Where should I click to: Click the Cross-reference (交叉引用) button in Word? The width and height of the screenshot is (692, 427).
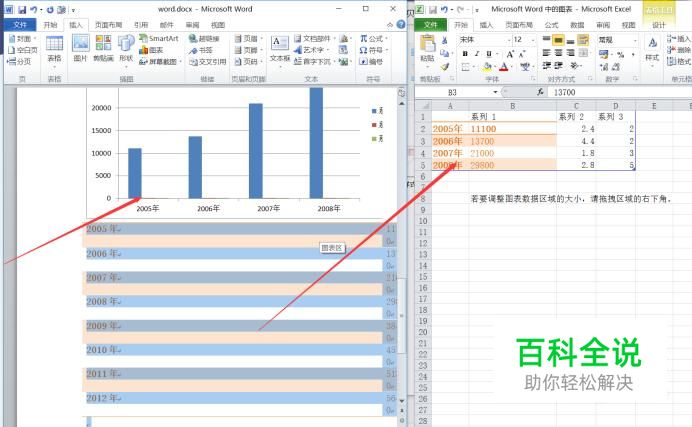coord(207,62)
